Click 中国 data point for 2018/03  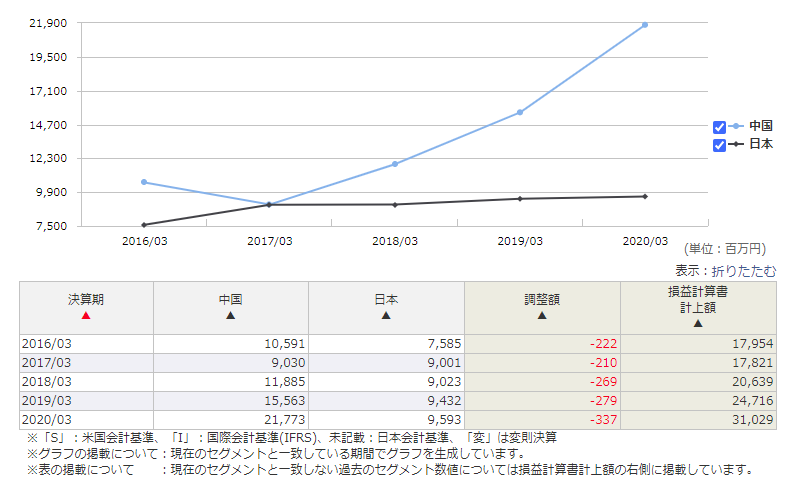pyautogui.click(x=395, y=164)
